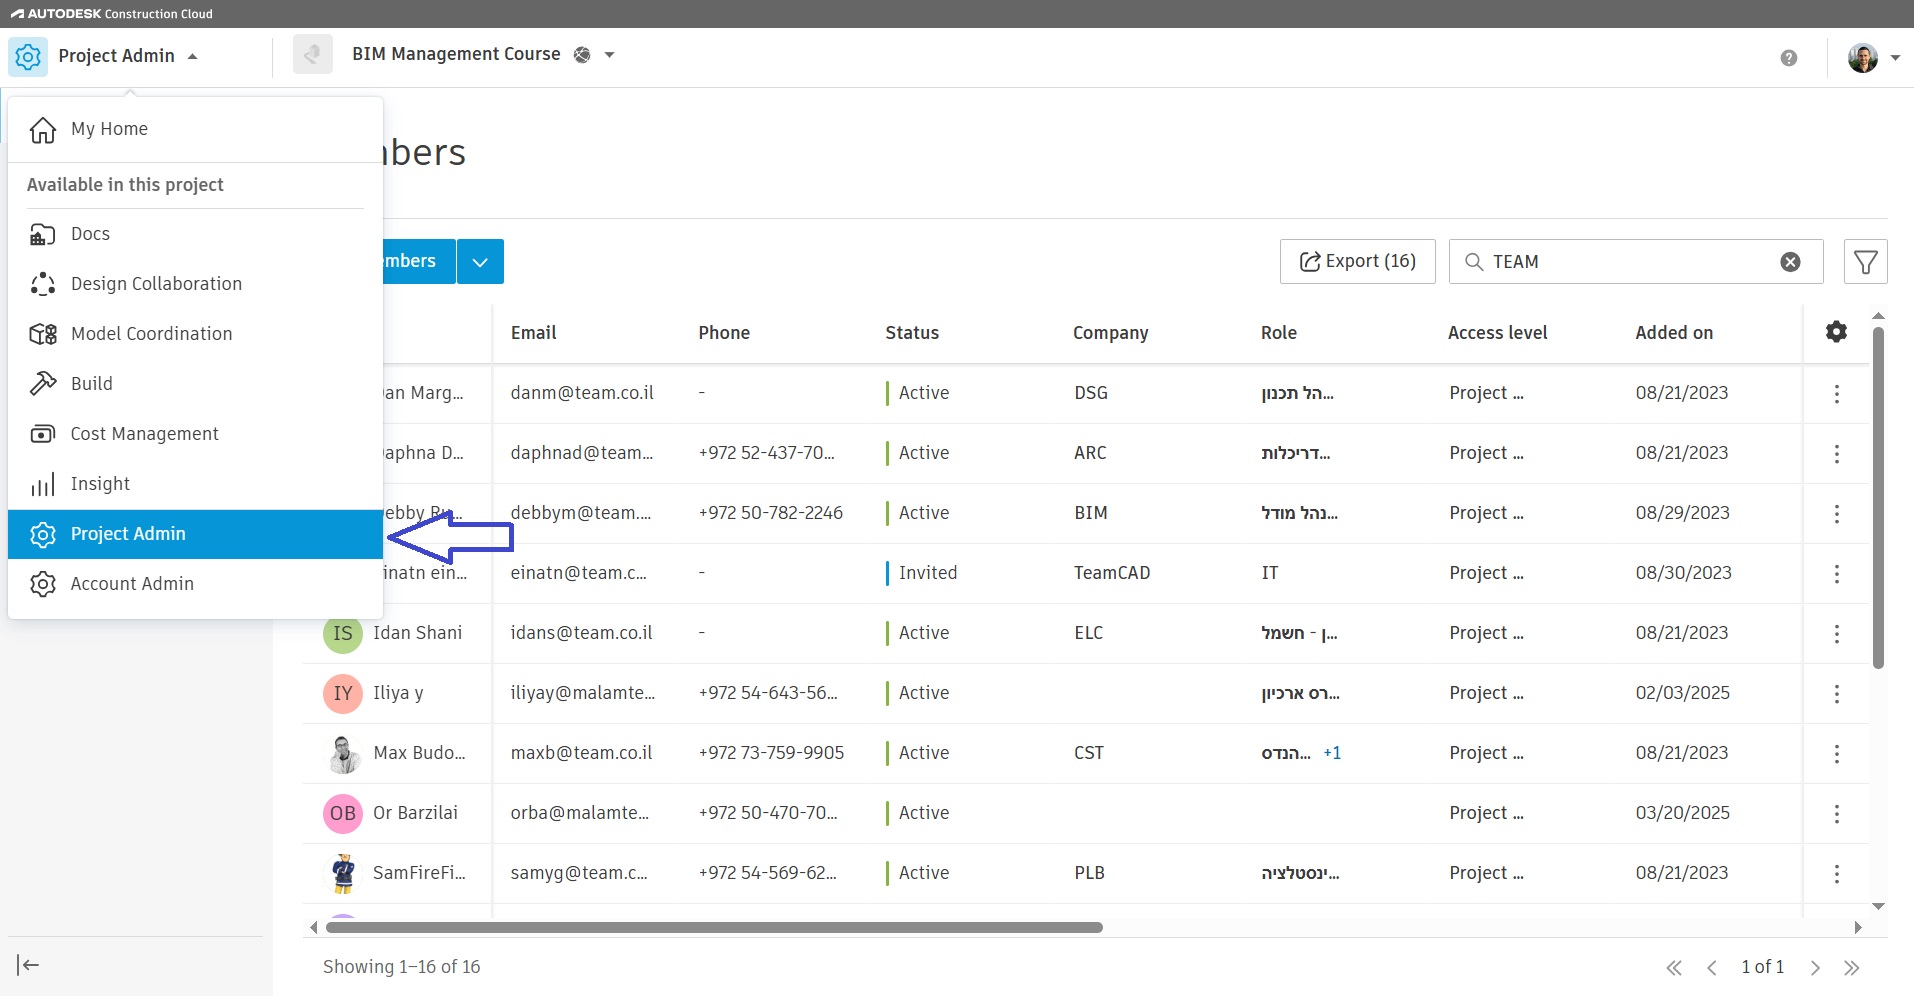
Task: Click the Build hammer icon
Action: (x=43, y=384)
